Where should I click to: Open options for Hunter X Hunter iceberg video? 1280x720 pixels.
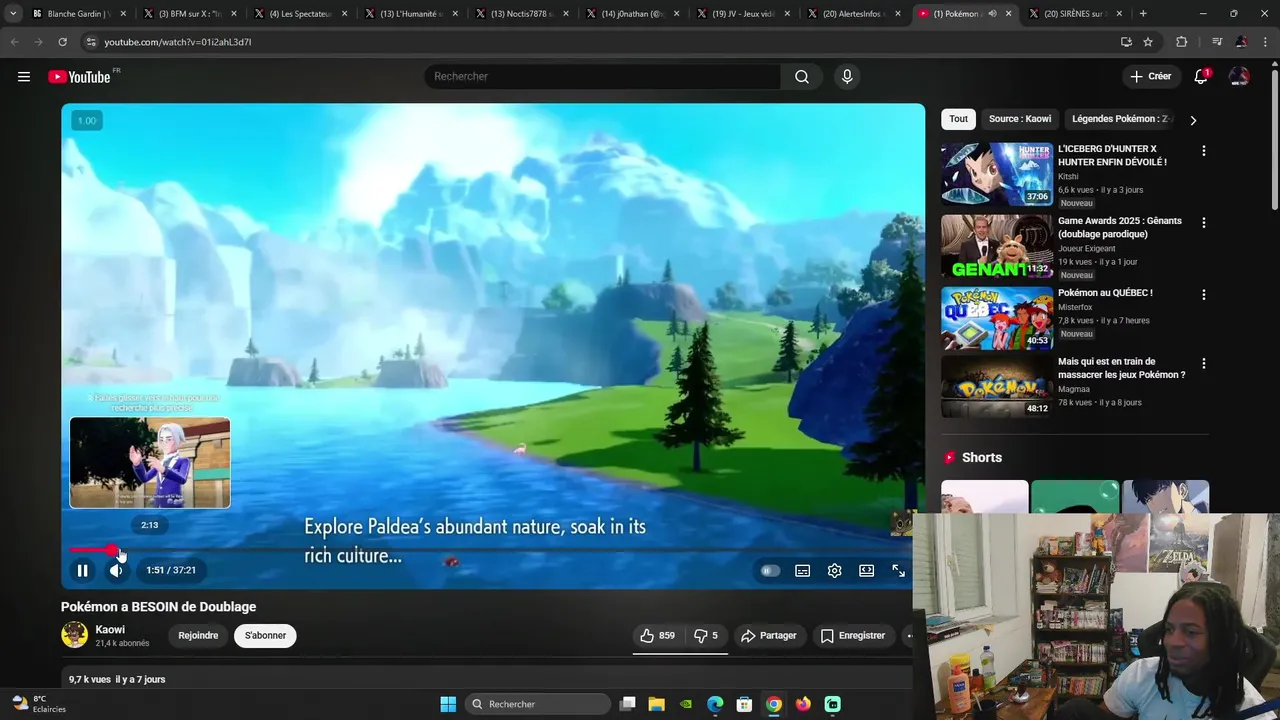tap(1203, 151)
